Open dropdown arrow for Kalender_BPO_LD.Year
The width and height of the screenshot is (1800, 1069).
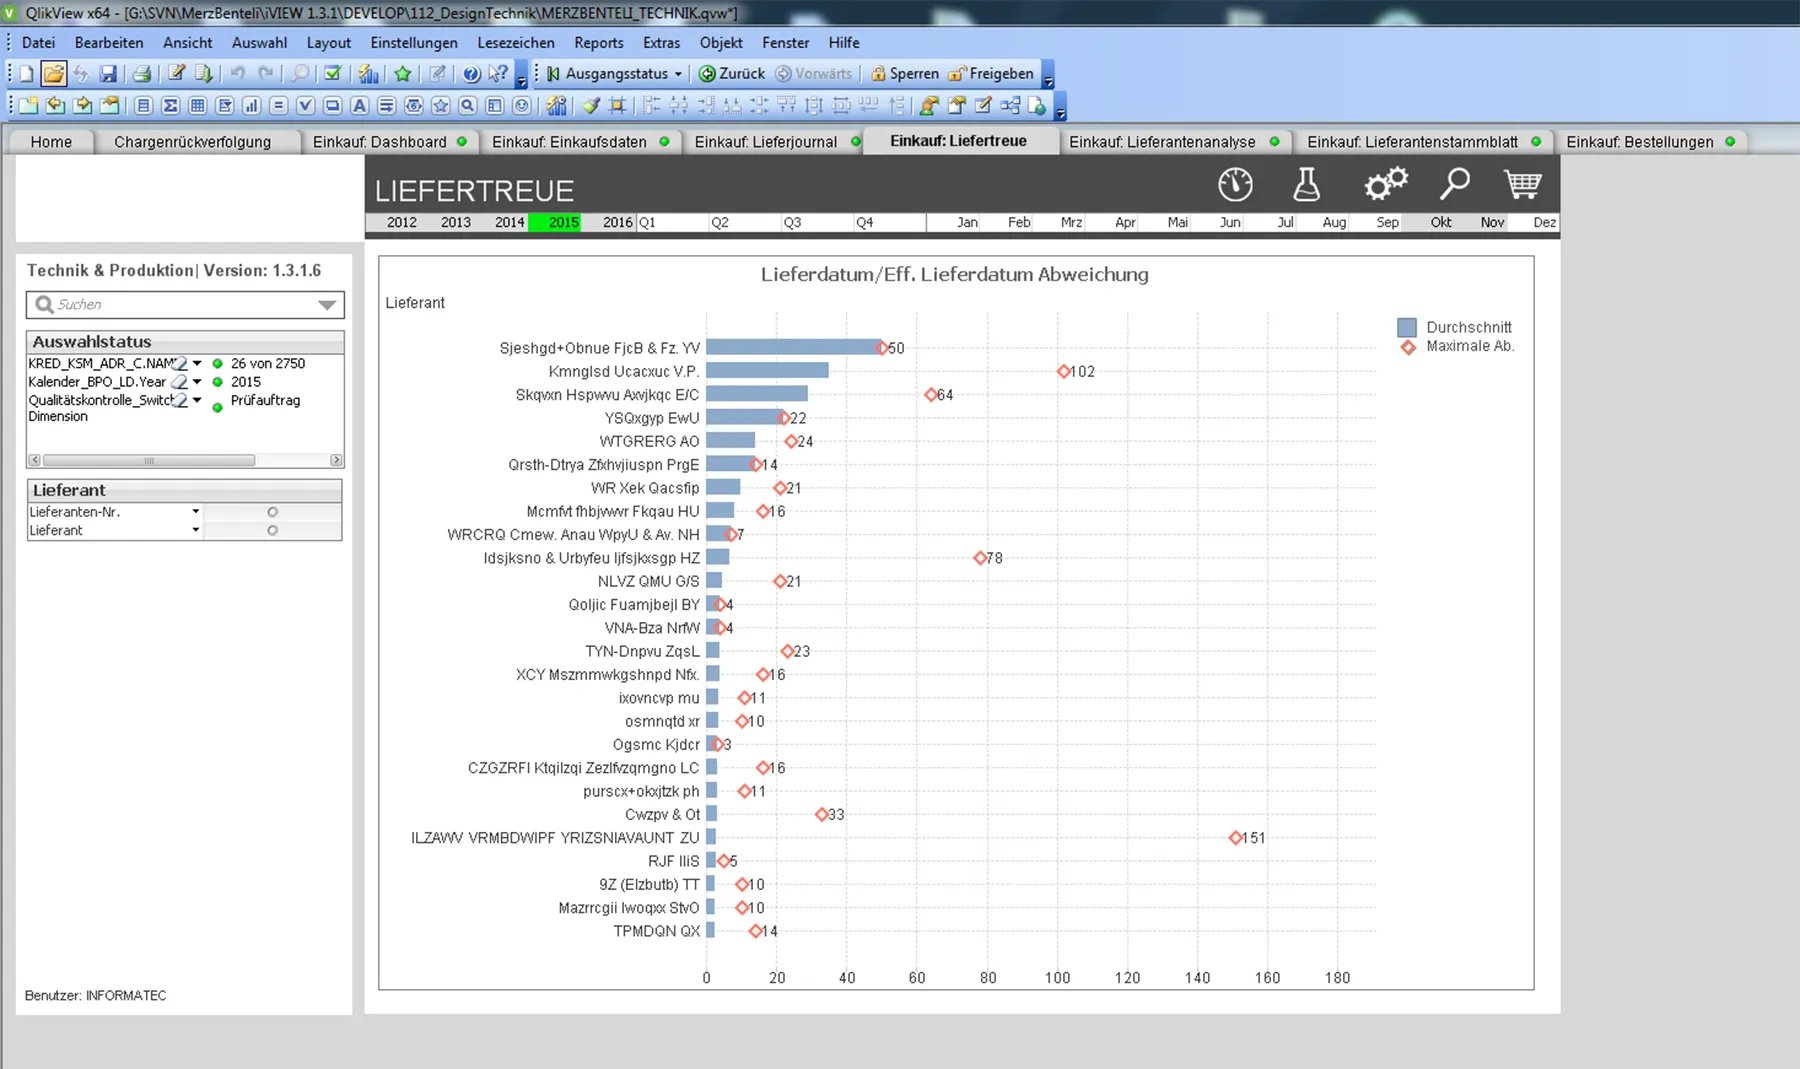pos(197,382)
